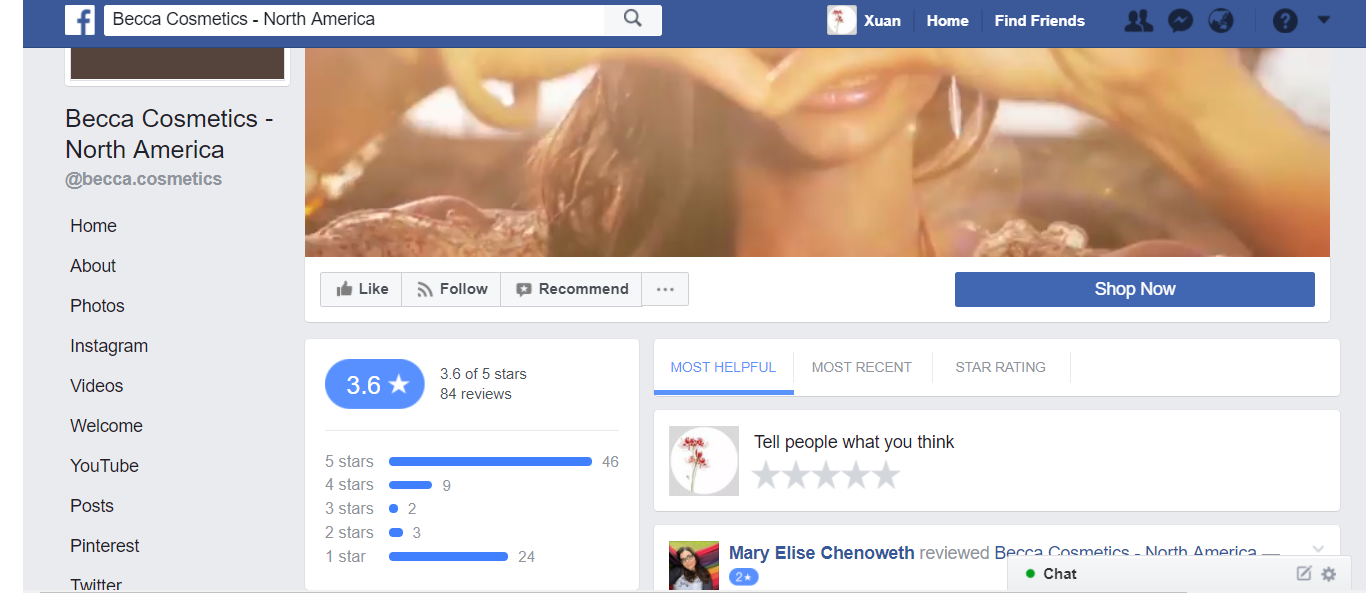Open the friend requests icon
1366x593 pixels.
coord(1138,20)
